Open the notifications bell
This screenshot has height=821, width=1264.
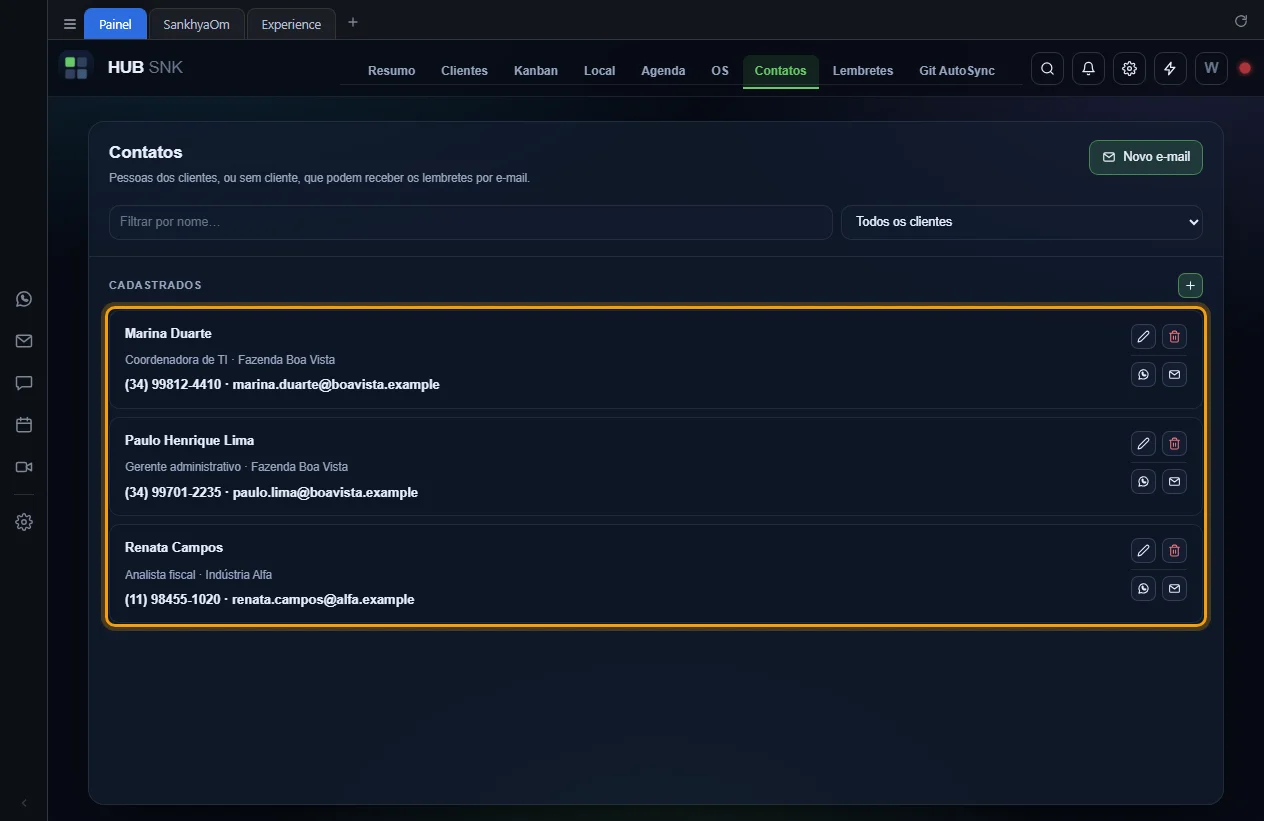pyautogui.click(x=1088, y=68)
